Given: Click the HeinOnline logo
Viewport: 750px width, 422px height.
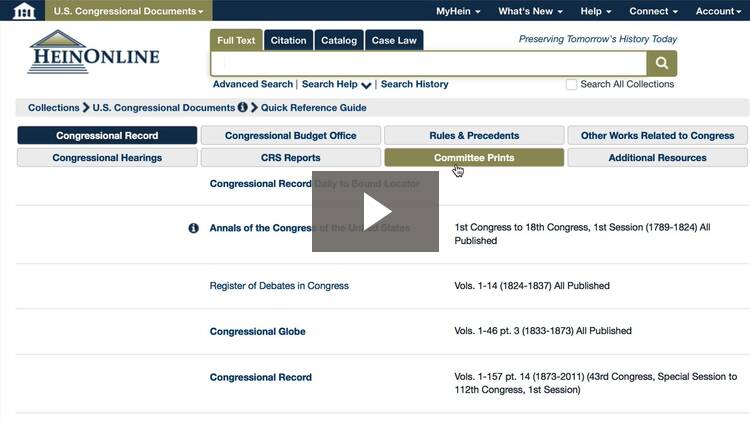Looking at the screenshot, I should pos(94,52).
